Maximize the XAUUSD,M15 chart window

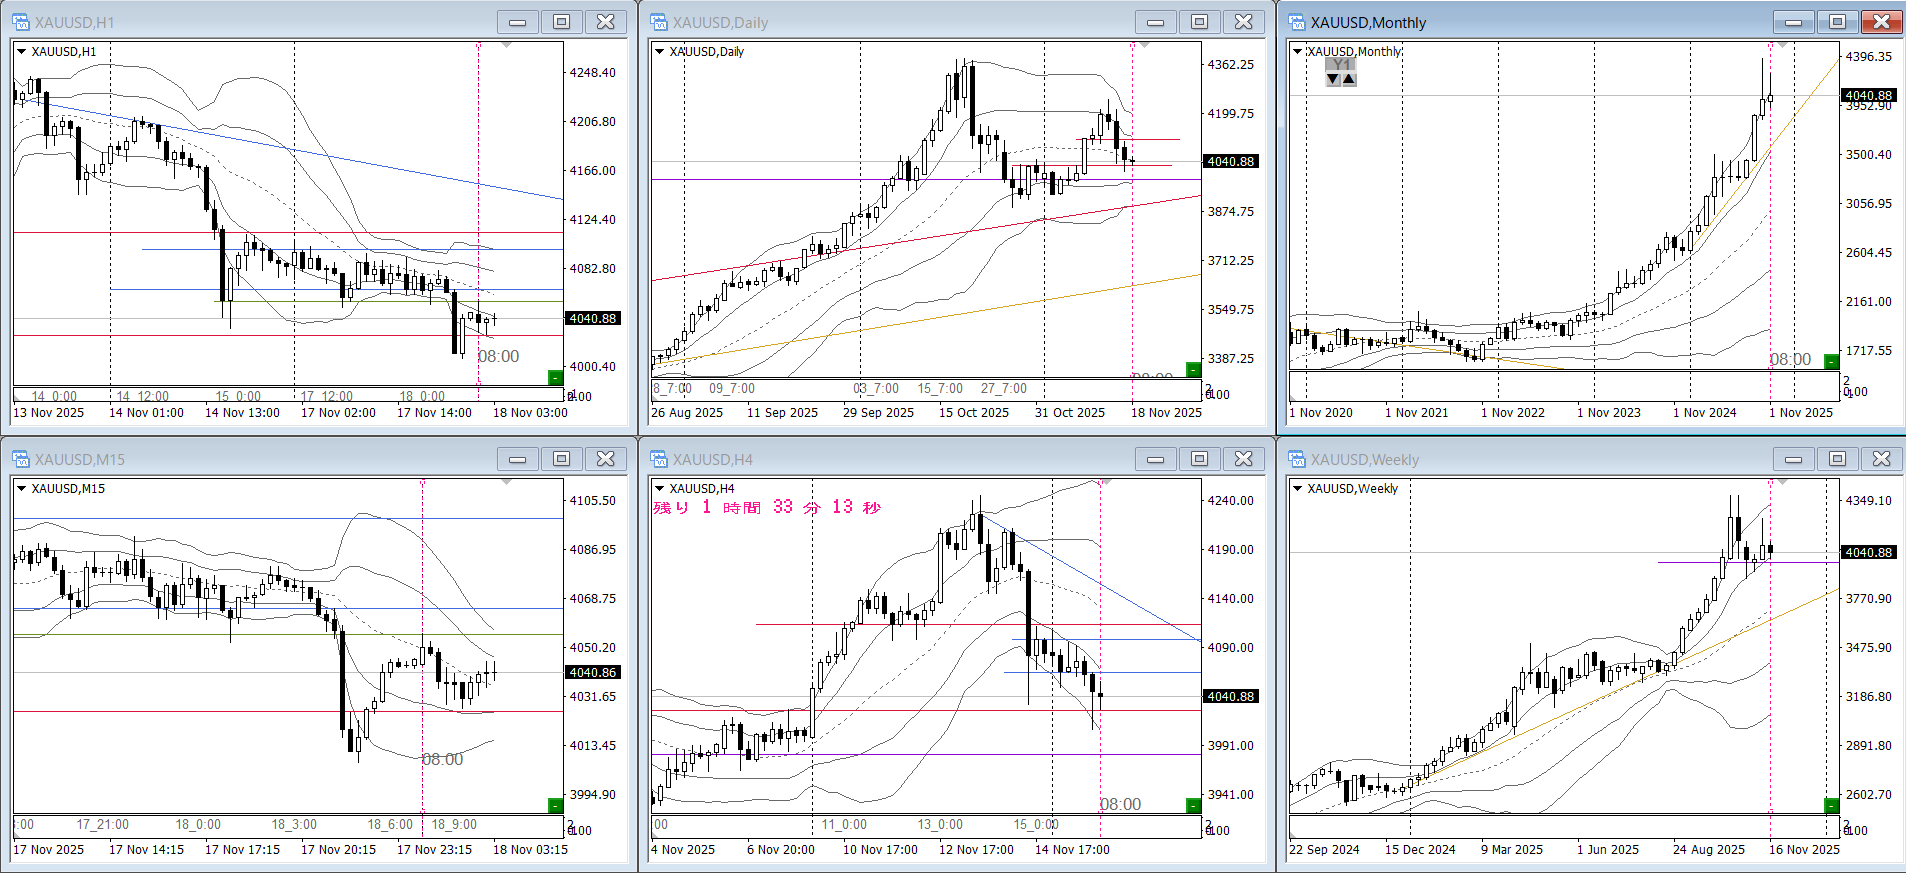point(561,459)
